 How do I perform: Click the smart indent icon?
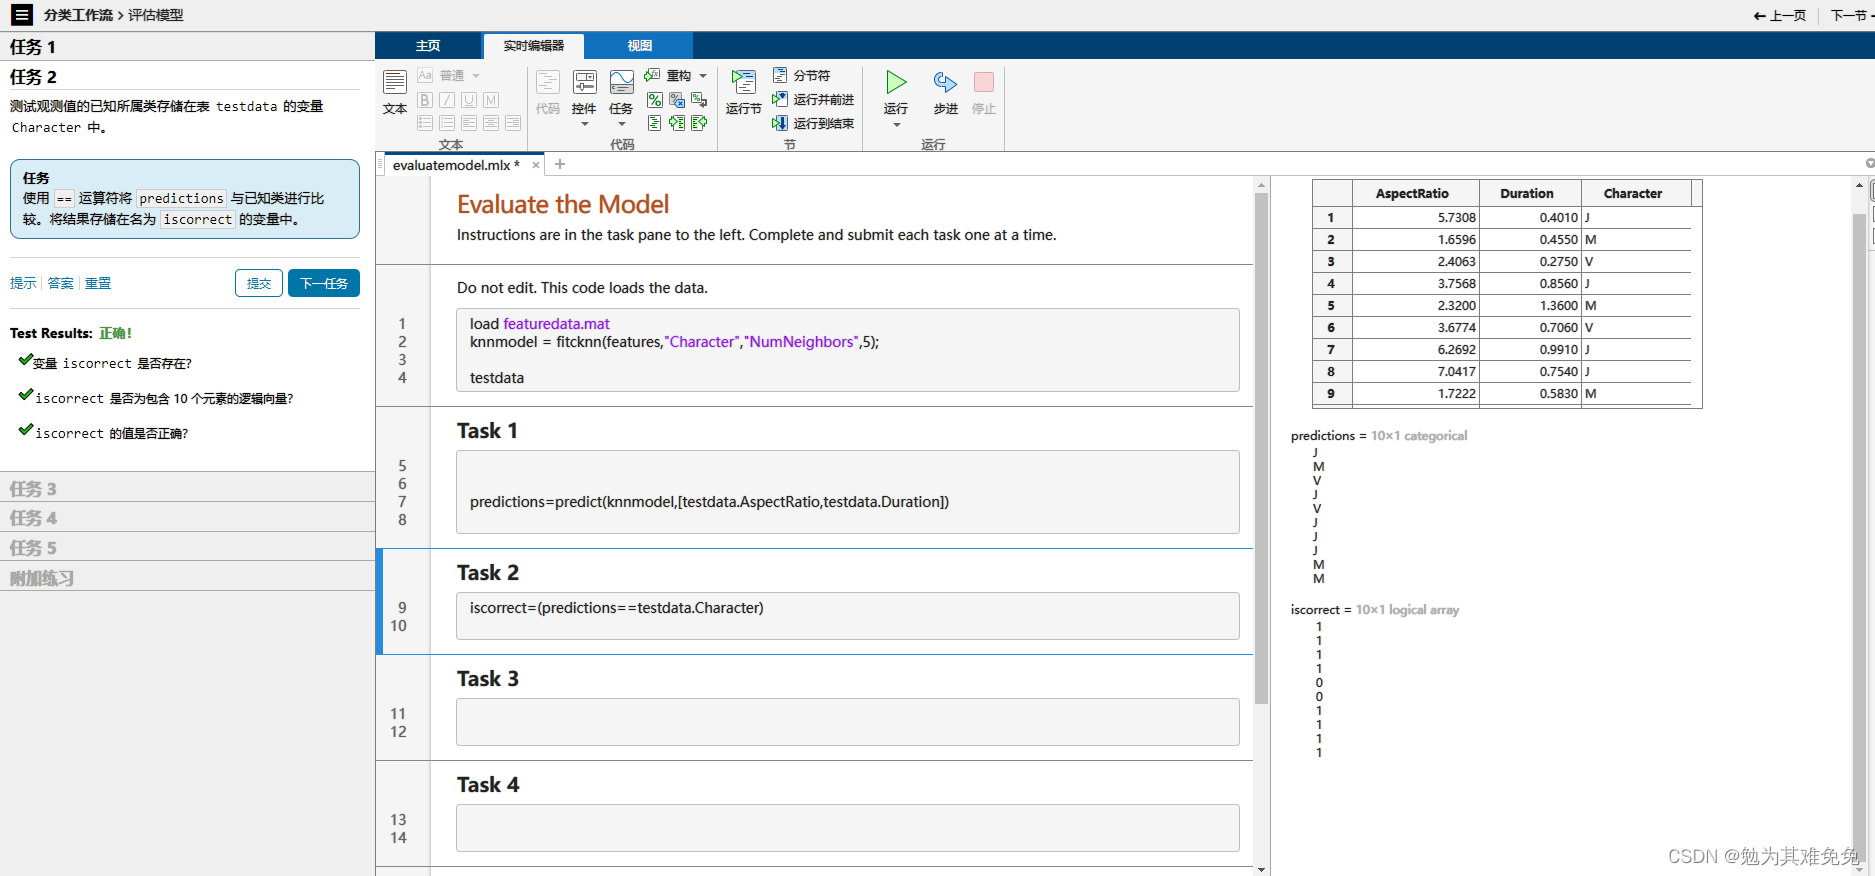655,123
